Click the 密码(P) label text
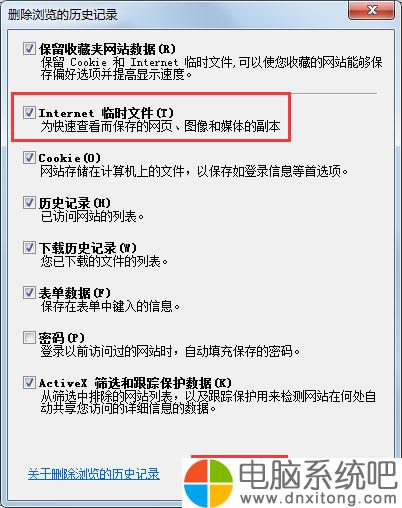402x508 pixels. pos(61,338)
